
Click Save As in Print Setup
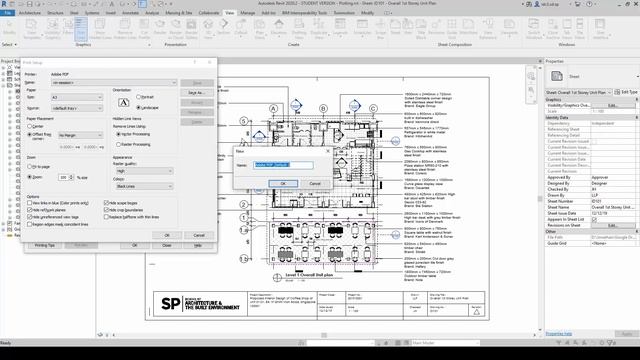click(x=197, y=93)
